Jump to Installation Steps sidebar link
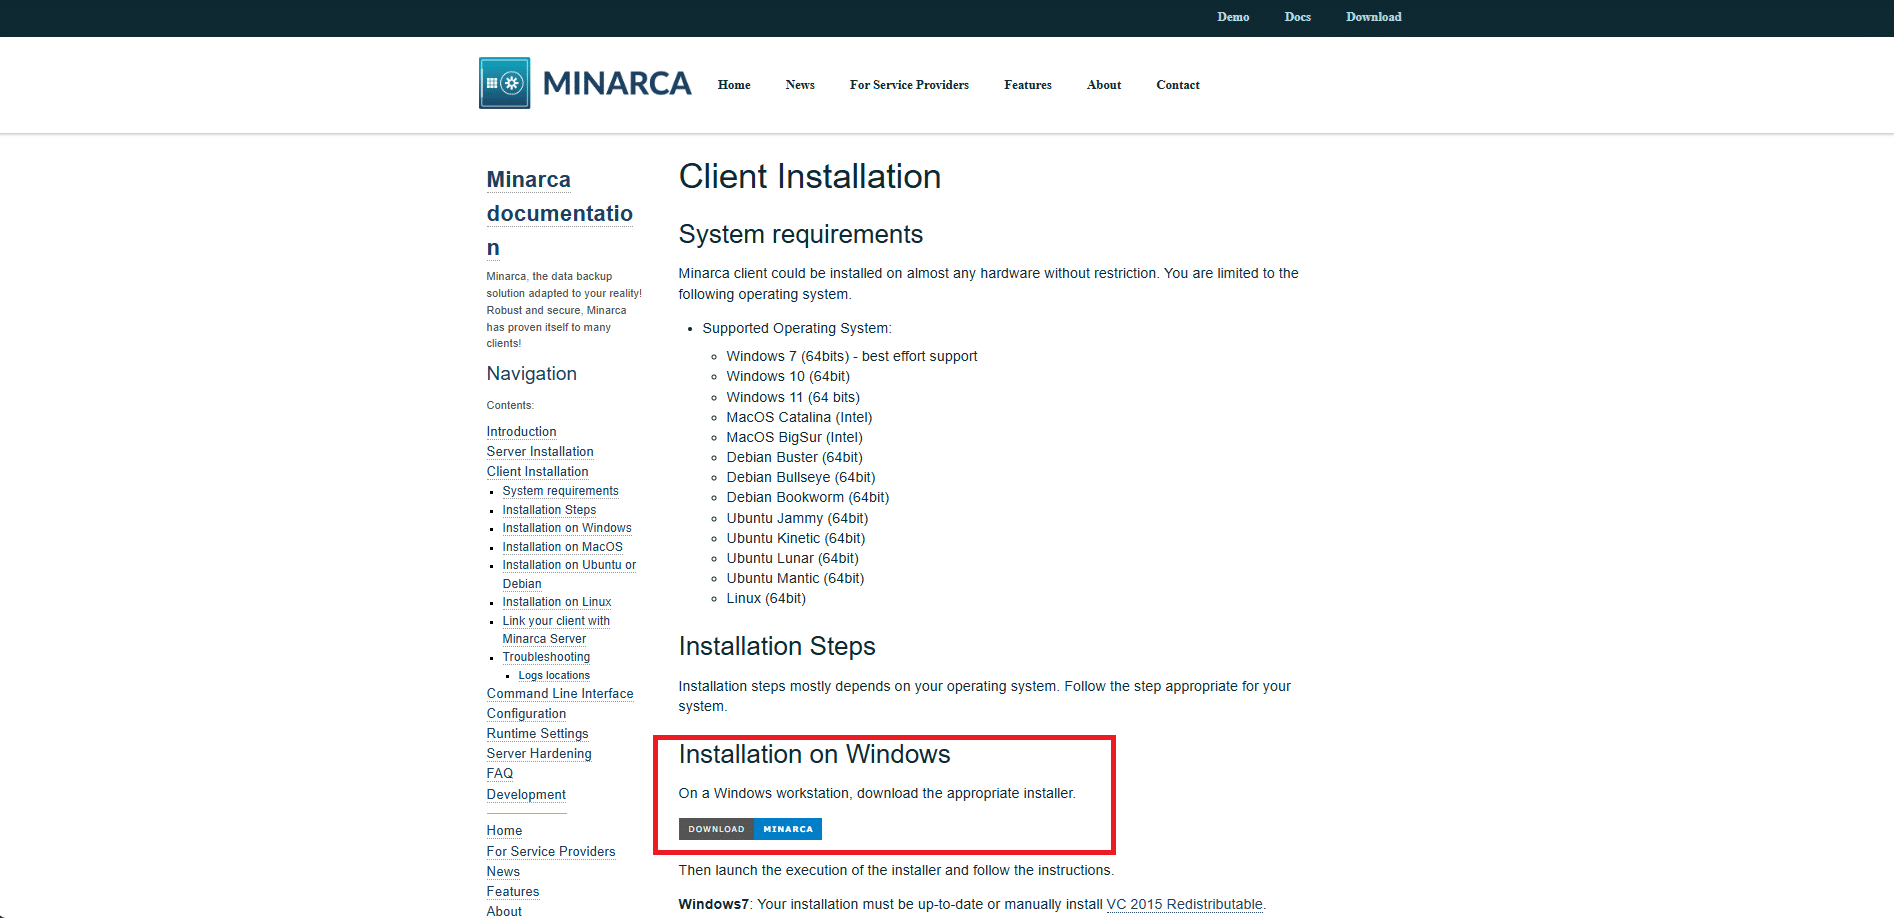The width and height of the screenshot is (1894, 918). tap(549, 510)
